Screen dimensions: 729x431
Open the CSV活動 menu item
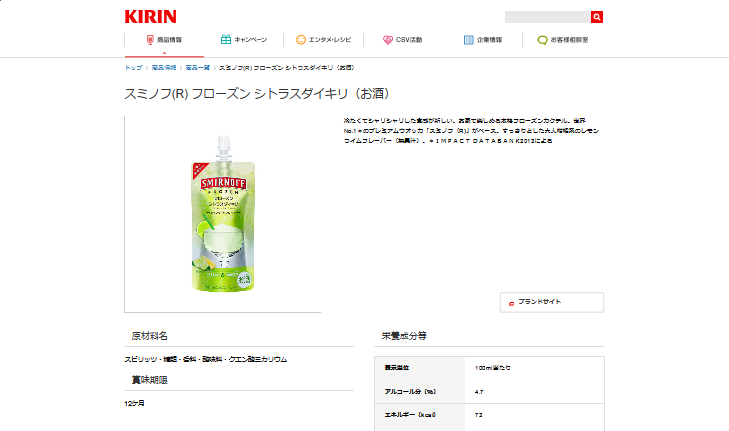click(409, 40)
